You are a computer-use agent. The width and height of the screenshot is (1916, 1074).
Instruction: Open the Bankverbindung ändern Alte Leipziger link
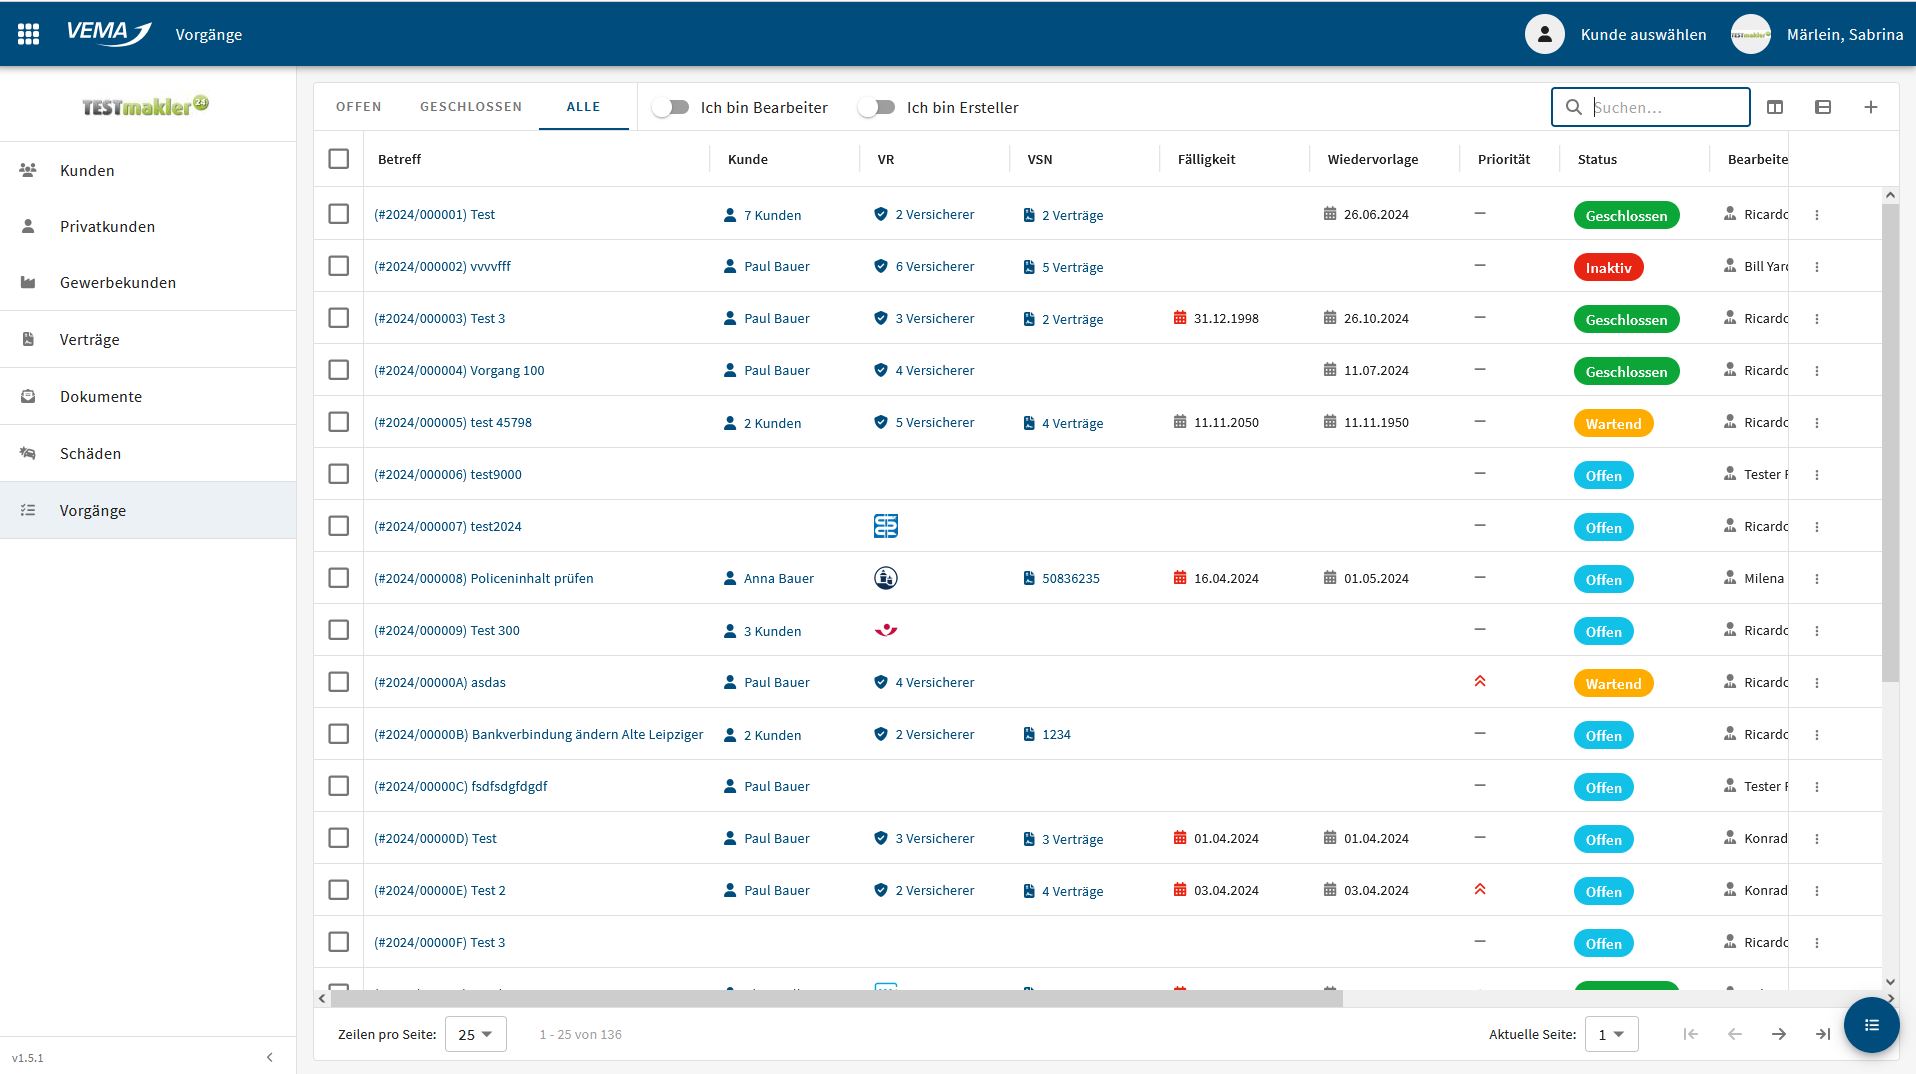(538, 734)
